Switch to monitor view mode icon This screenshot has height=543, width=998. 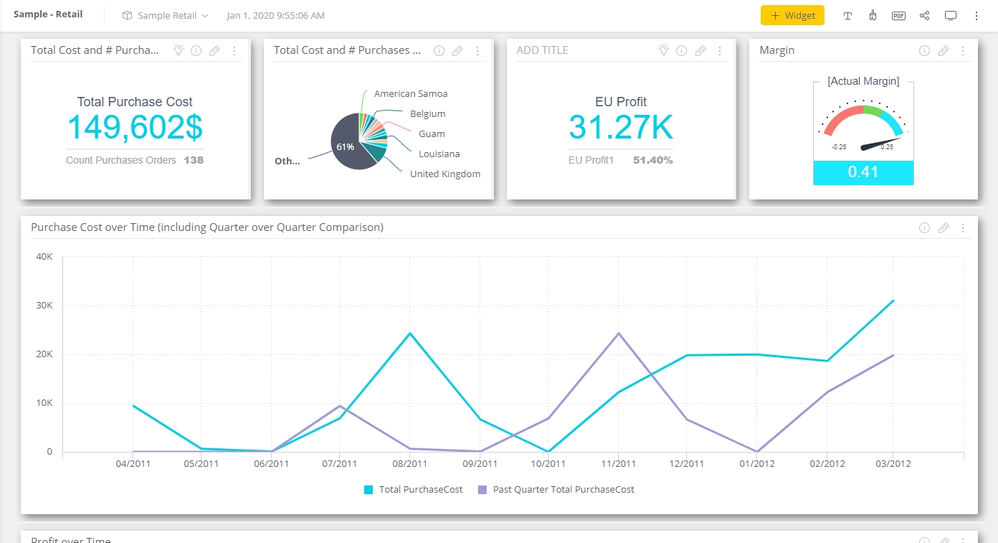pyautogui.click(x=950, y=16)
